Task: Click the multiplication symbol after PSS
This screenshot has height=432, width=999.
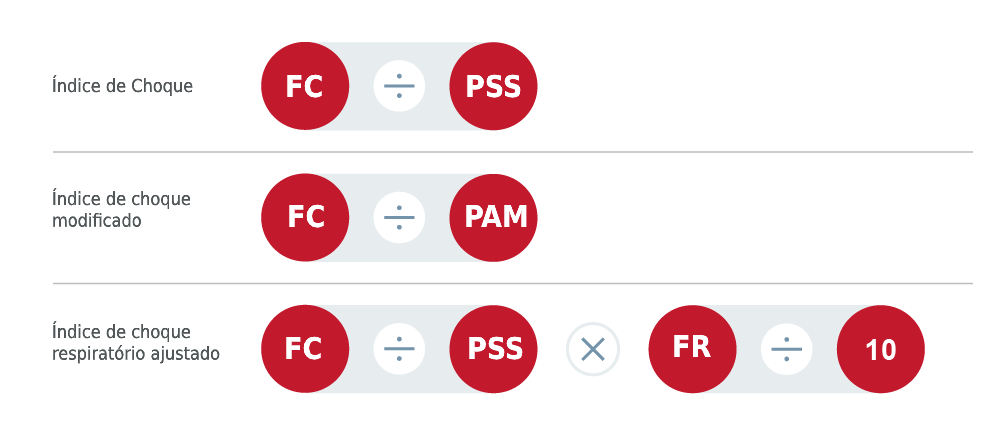Action: 593,349
